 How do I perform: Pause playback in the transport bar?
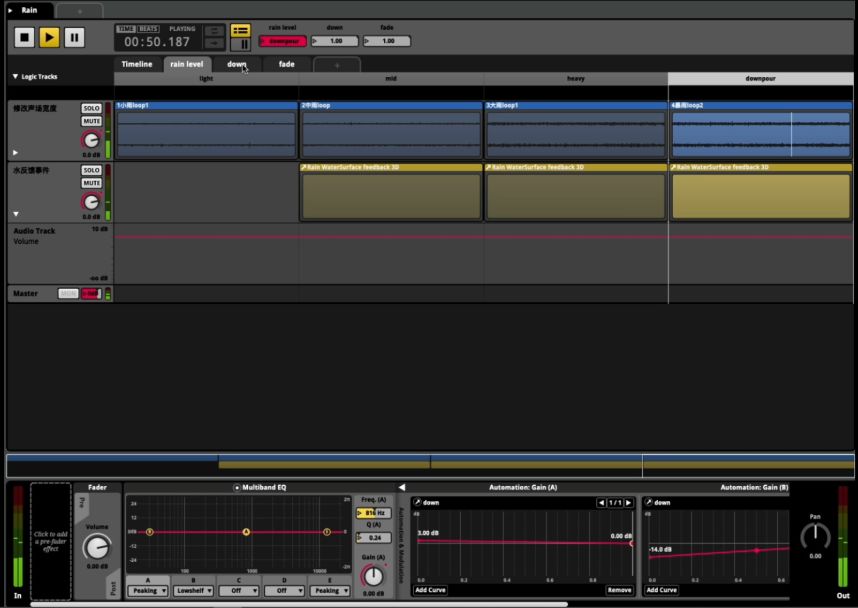coord(74,38)
